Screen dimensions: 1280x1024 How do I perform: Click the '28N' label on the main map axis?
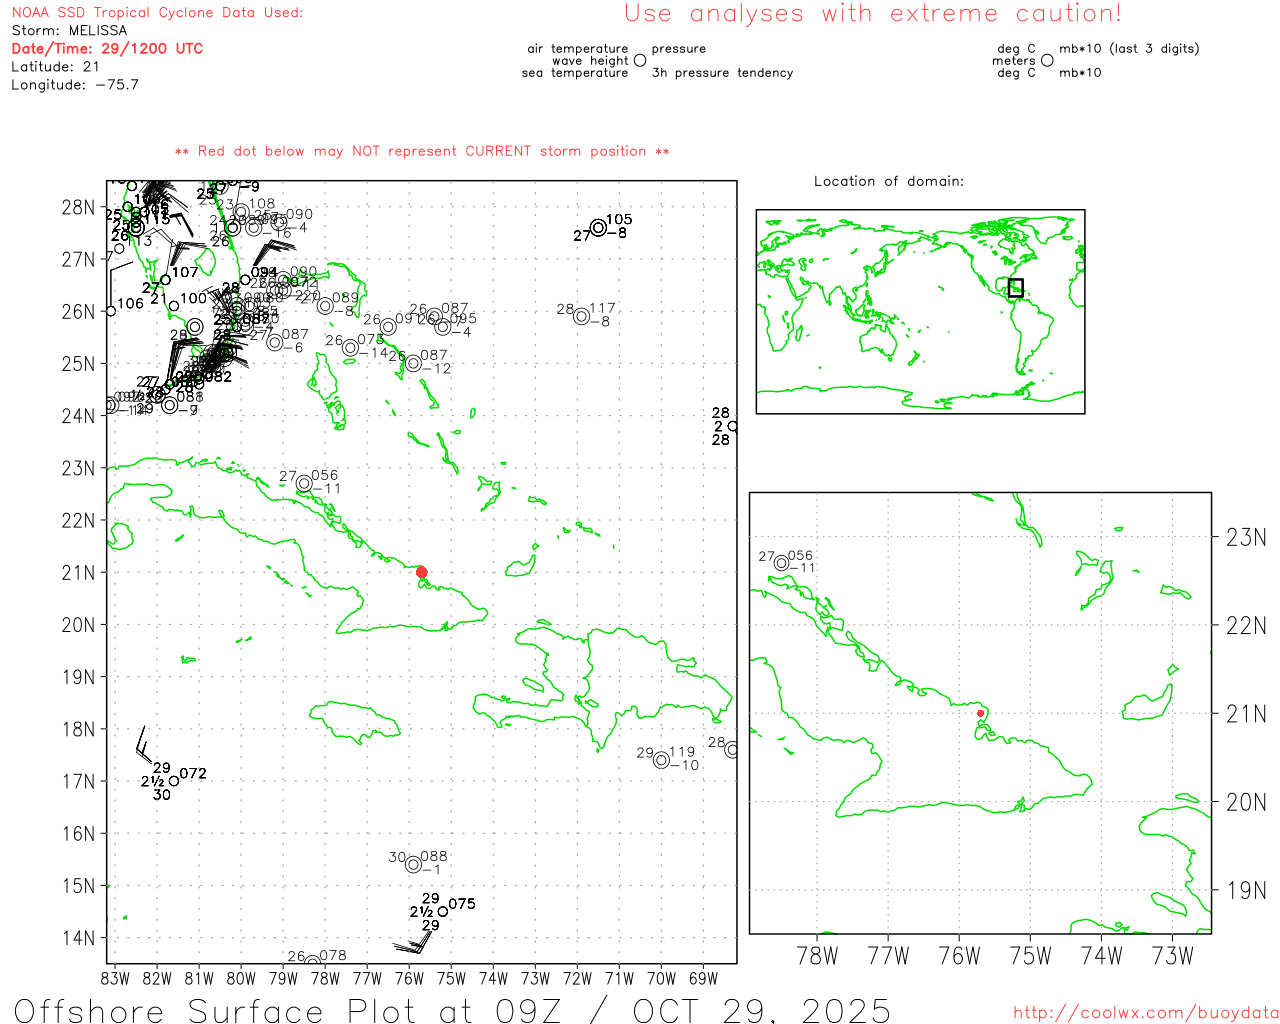[78, 208]
